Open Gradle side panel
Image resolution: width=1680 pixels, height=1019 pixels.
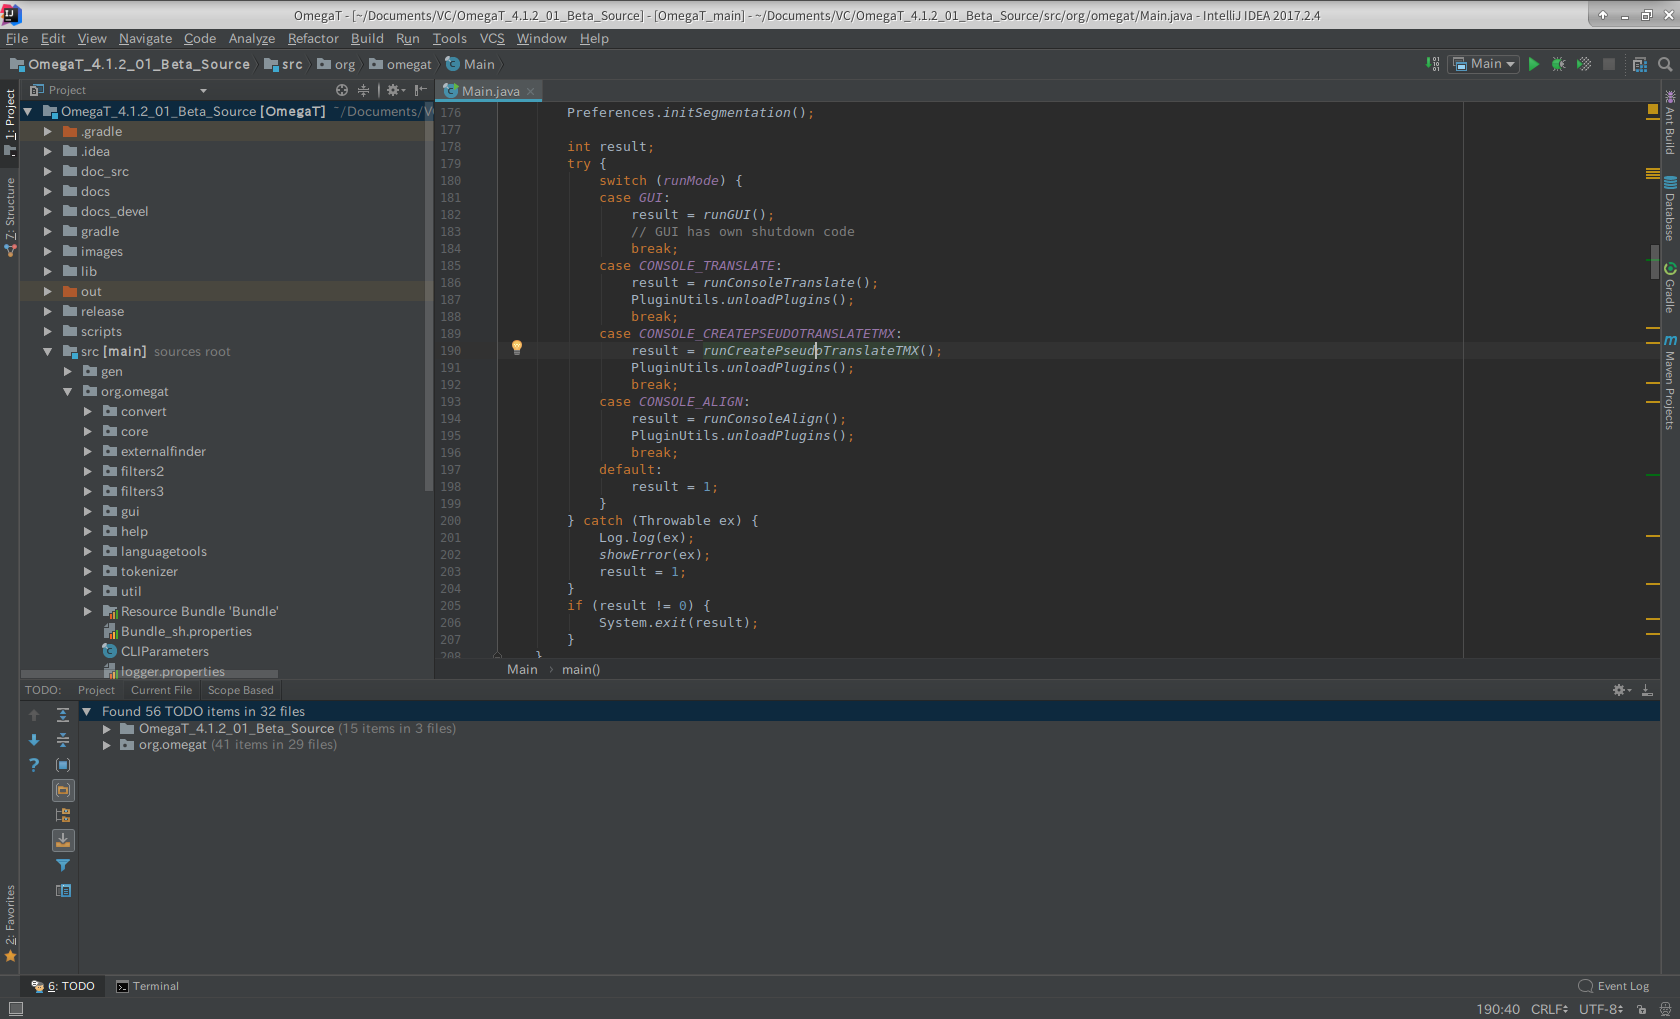[1670, 288]
